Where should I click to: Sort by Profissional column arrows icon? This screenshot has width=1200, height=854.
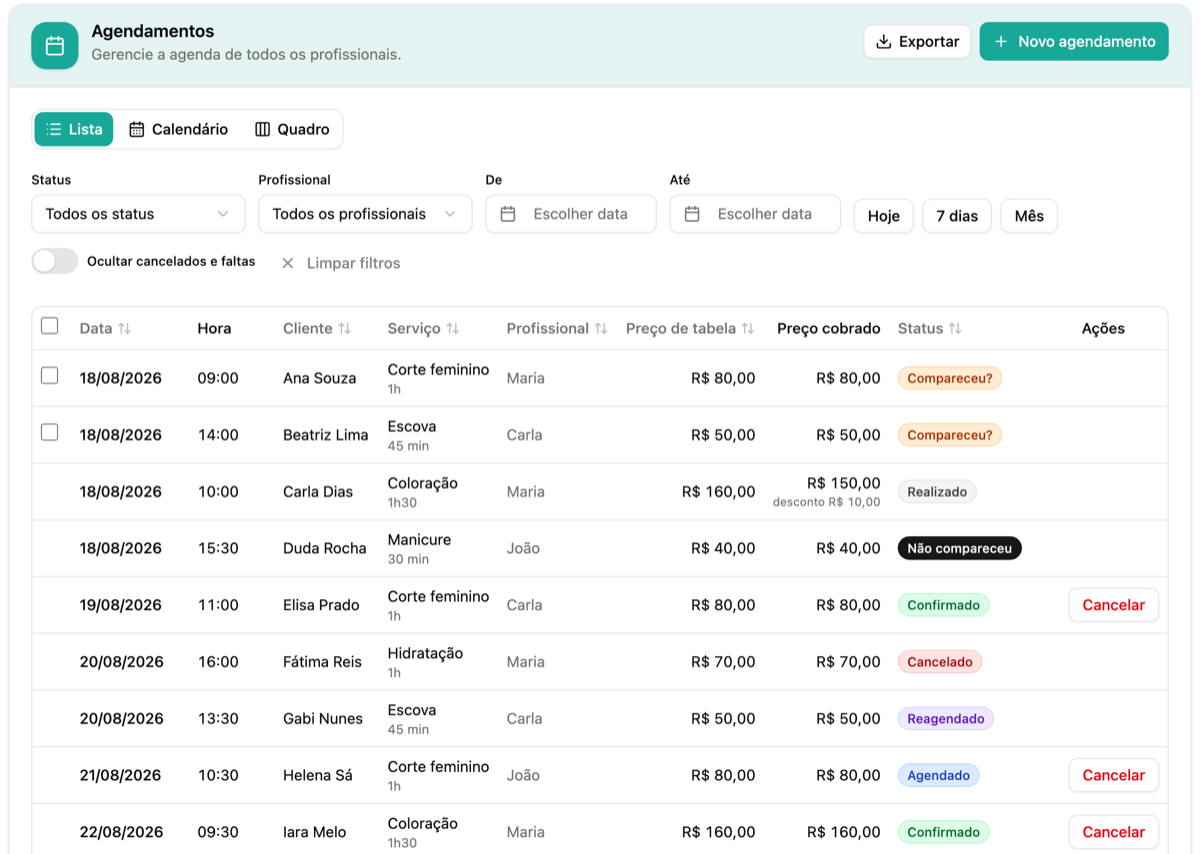tap(601, 328)
